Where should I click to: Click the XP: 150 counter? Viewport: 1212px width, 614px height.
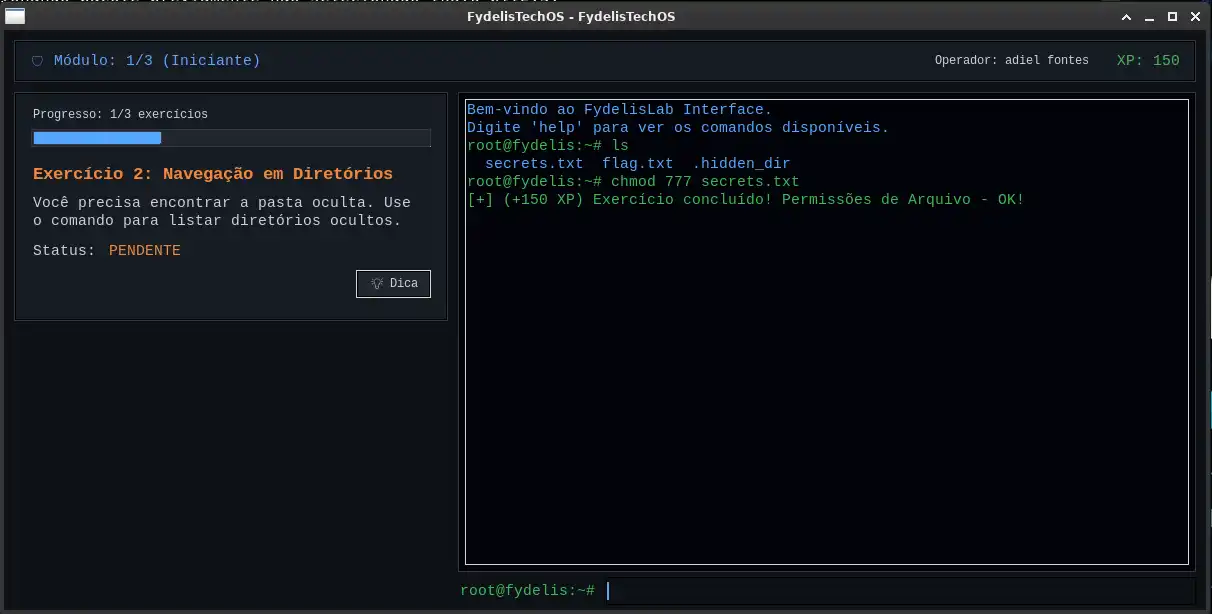1148,61
